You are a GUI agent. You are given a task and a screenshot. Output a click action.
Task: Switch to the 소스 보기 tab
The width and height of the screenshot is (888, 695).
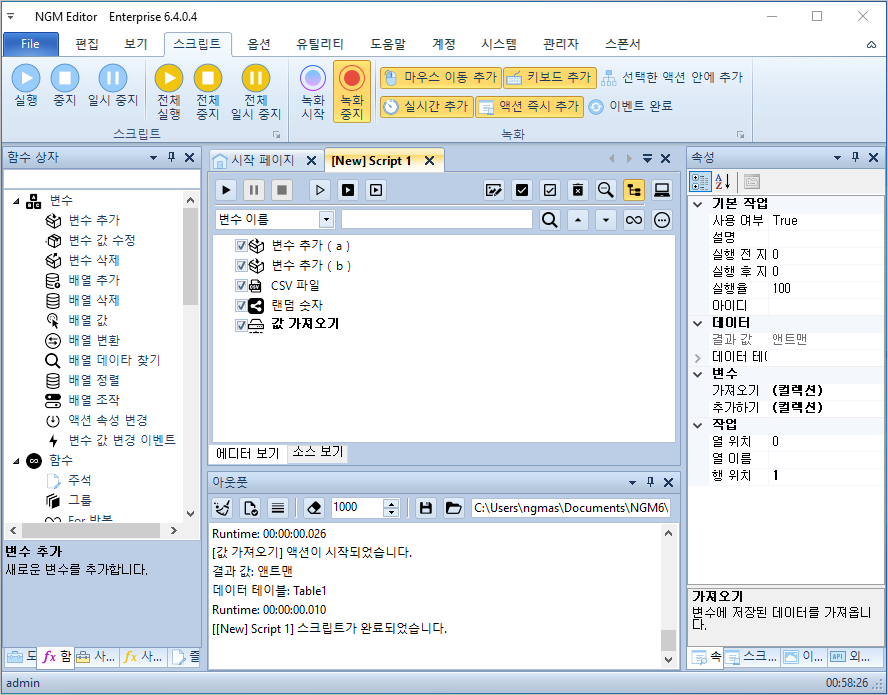click(318, 451)
